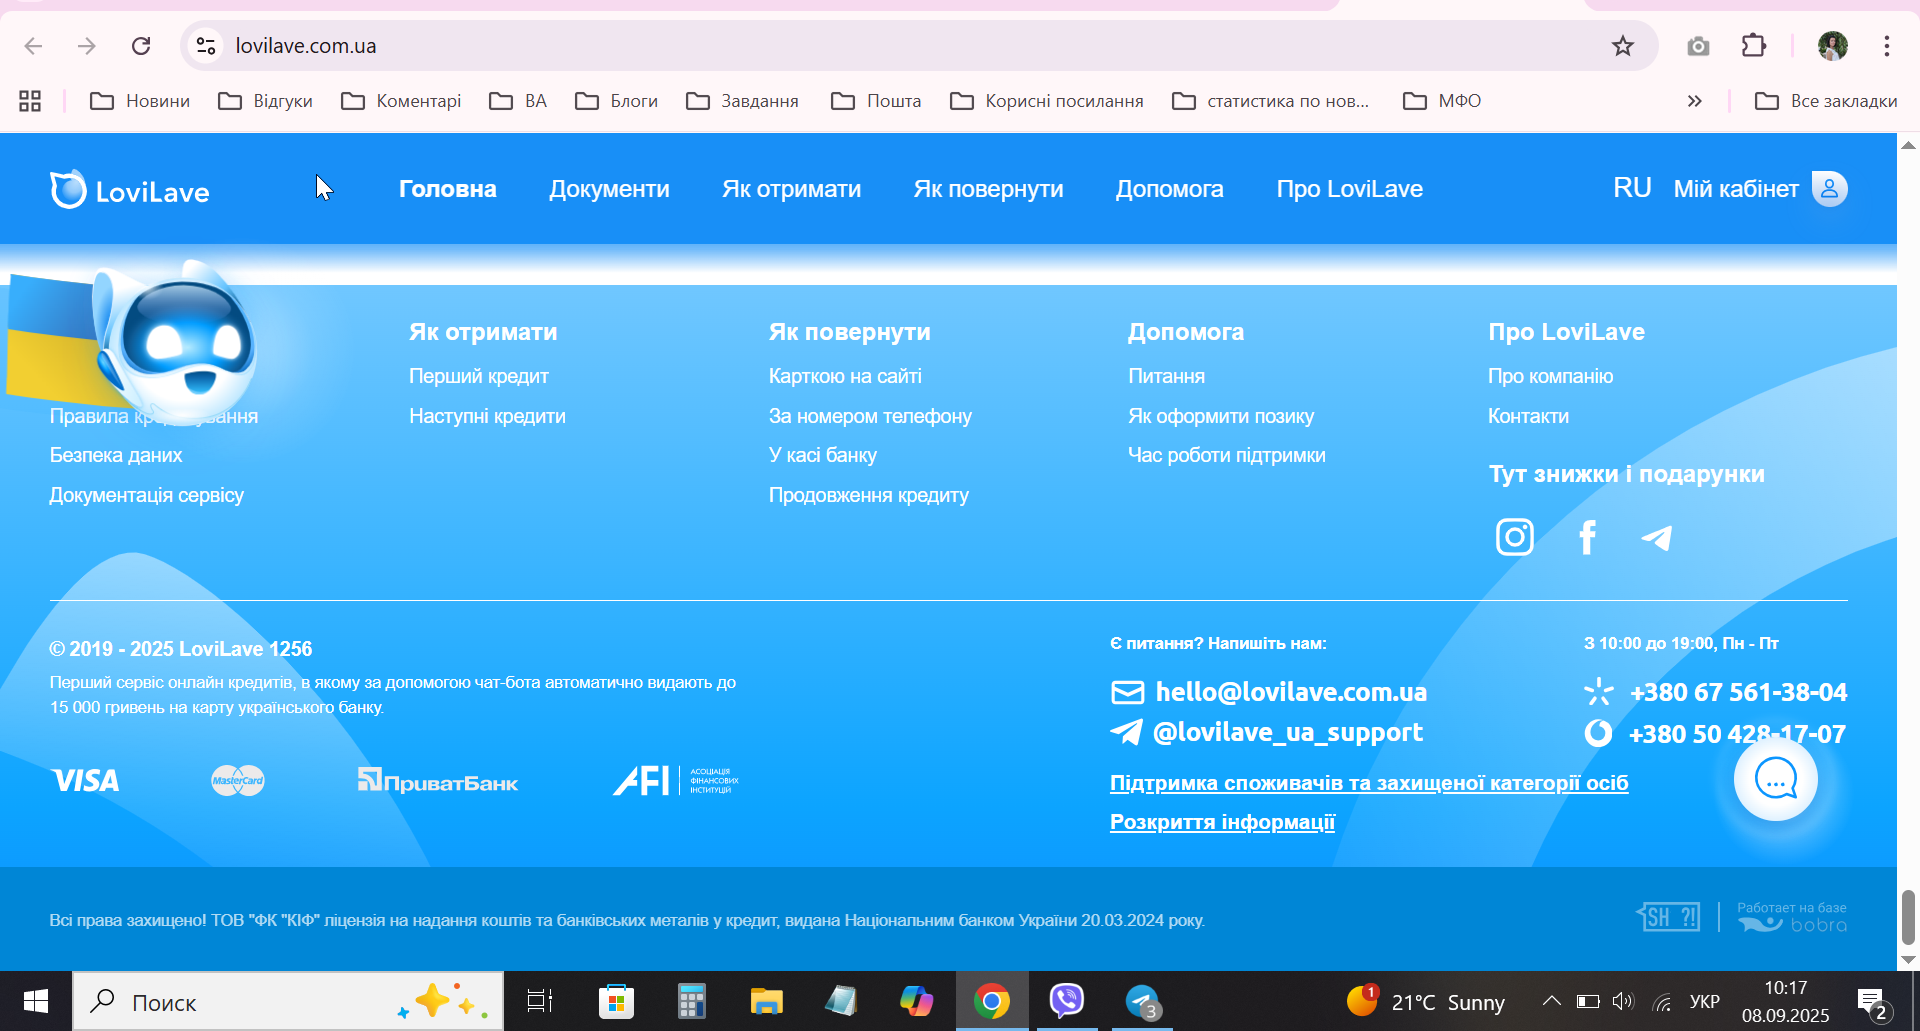Open the weather widget showing 21°C Sunny
Screen dimensions: 1920x1031
point(1426,1001)
